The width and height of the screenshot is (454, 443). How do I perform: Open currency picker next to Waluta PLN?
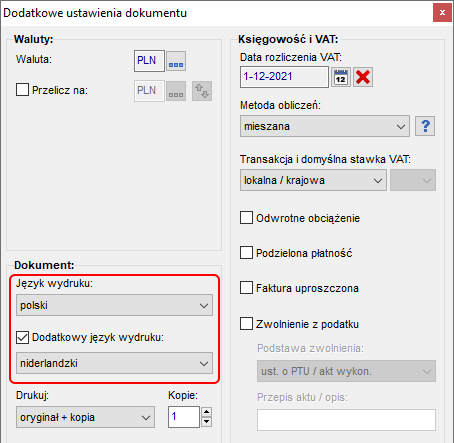coord(176,61)
